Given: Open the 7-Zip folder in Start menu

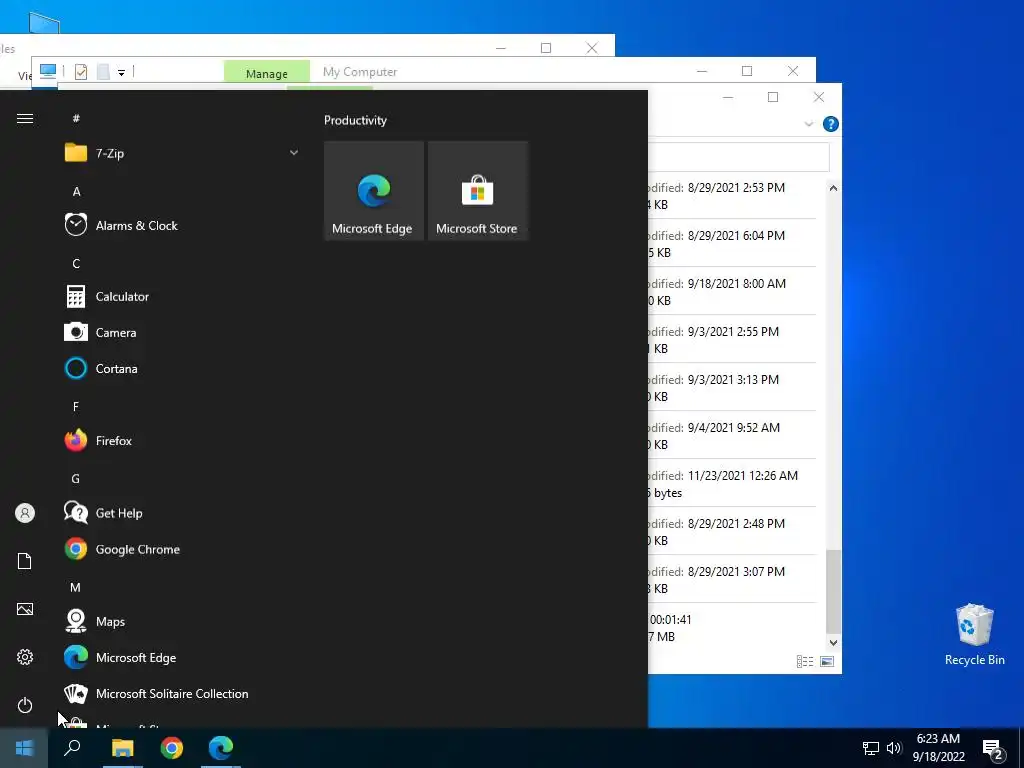Looking at the screenshot, I should click(x=181, y=153).
